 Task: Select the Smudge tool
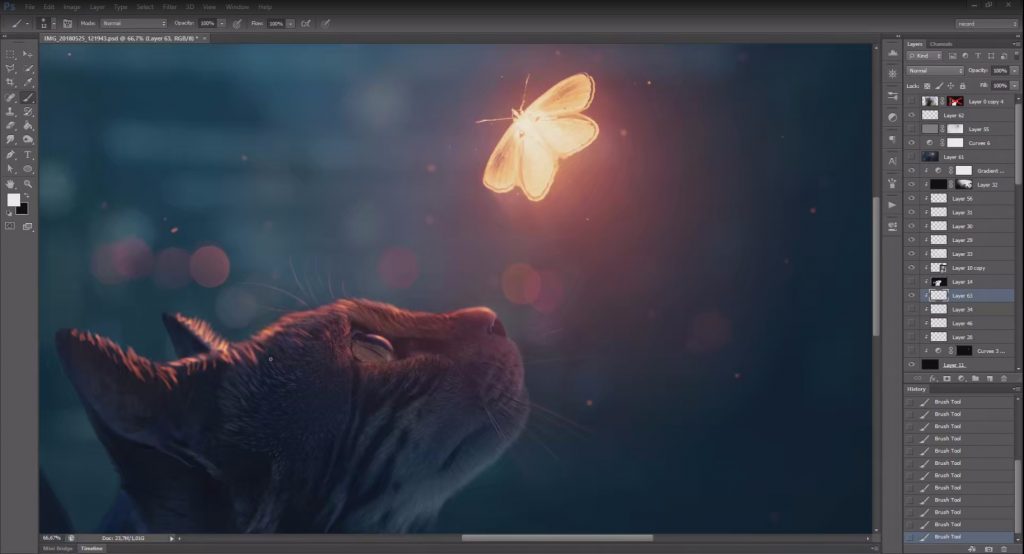coord(10,140)
